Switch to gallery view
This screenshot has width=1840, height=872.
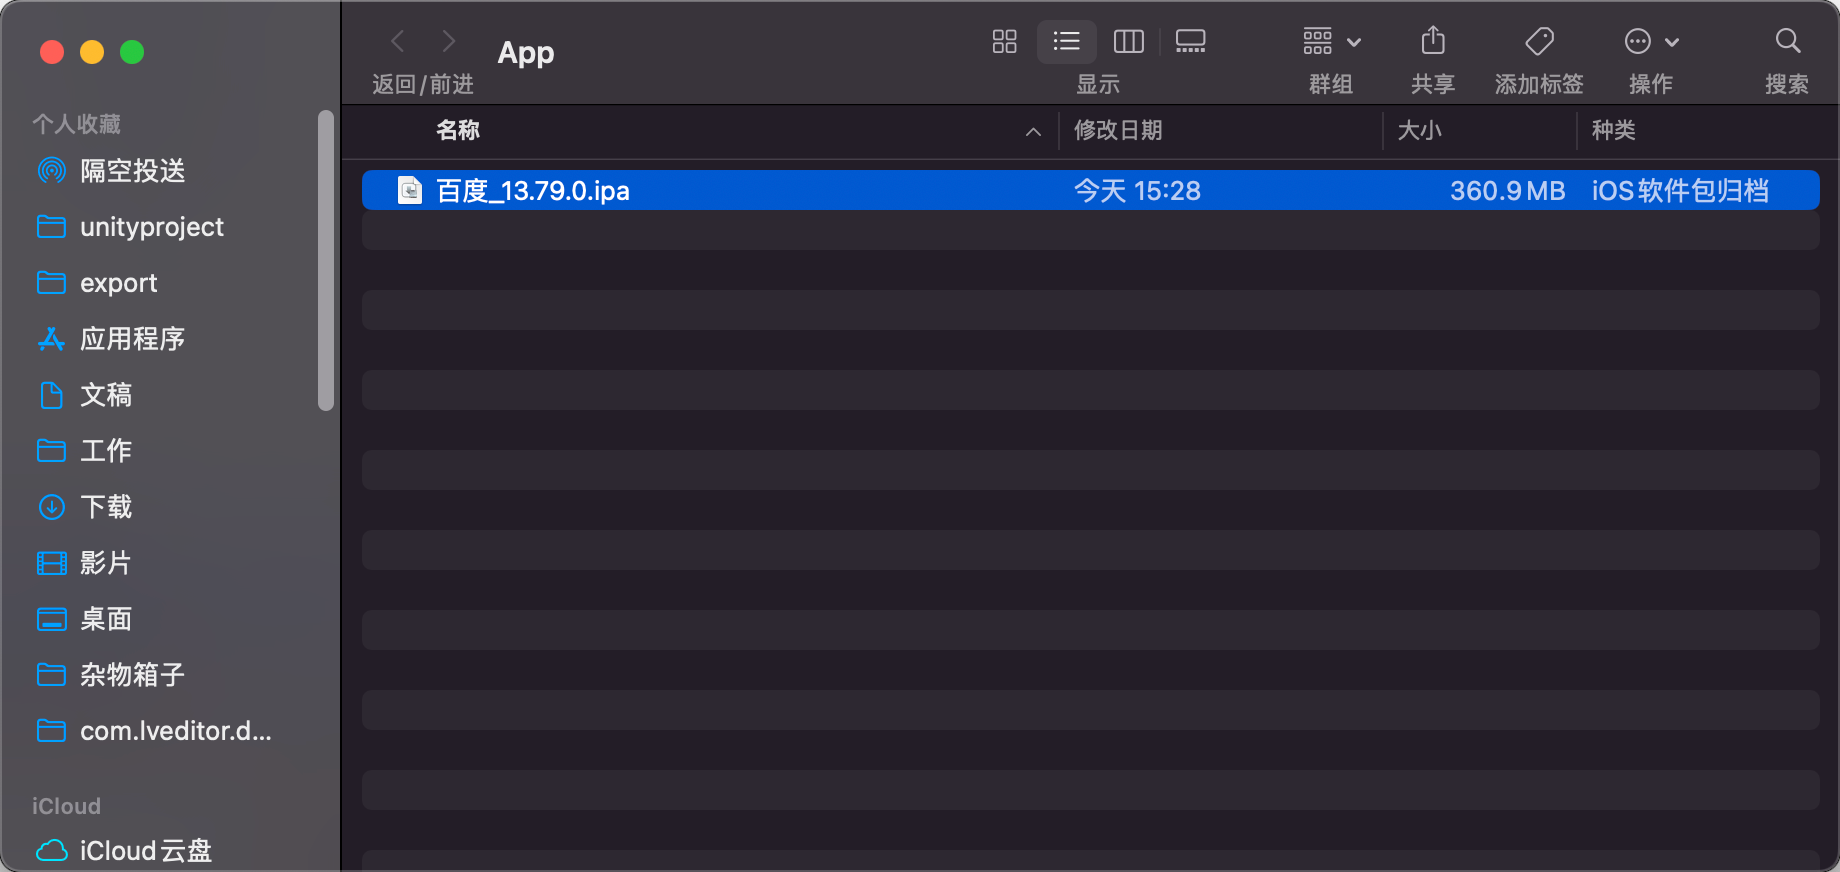click(x=1190, y=41)
